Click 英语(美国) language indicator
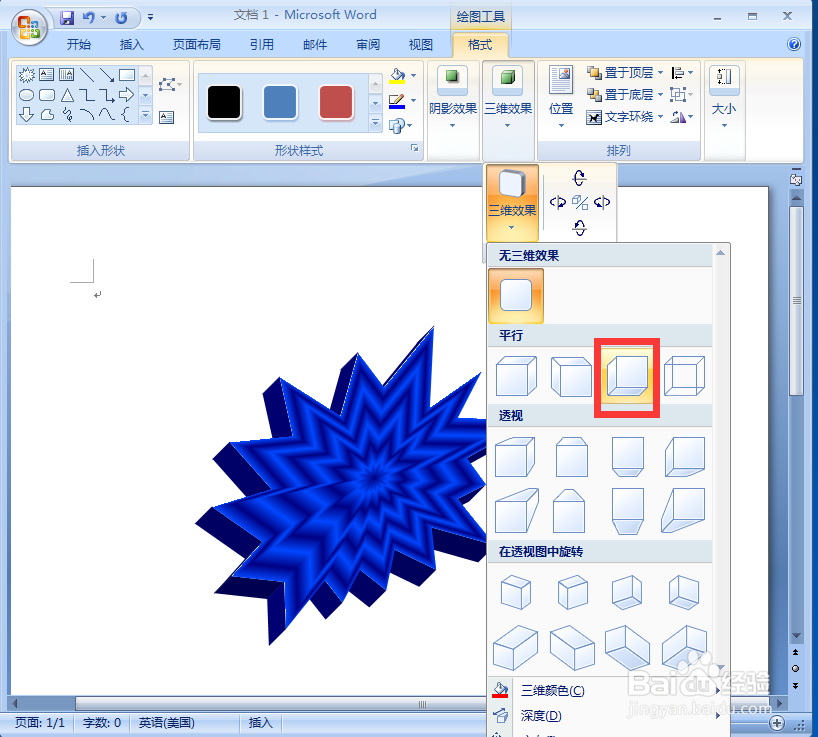The height and width of the screenshot is (737, 818). click(x=166, y=723)
